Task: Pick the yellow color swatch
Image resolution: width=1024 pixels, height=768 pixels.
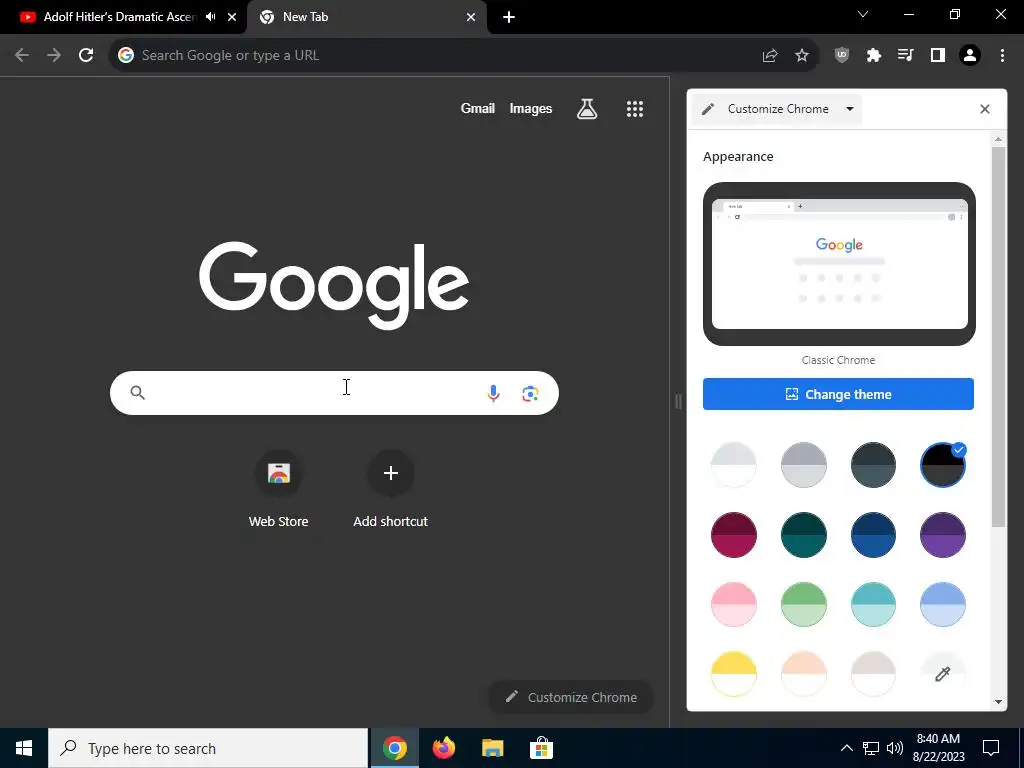Action: [733, 674]
